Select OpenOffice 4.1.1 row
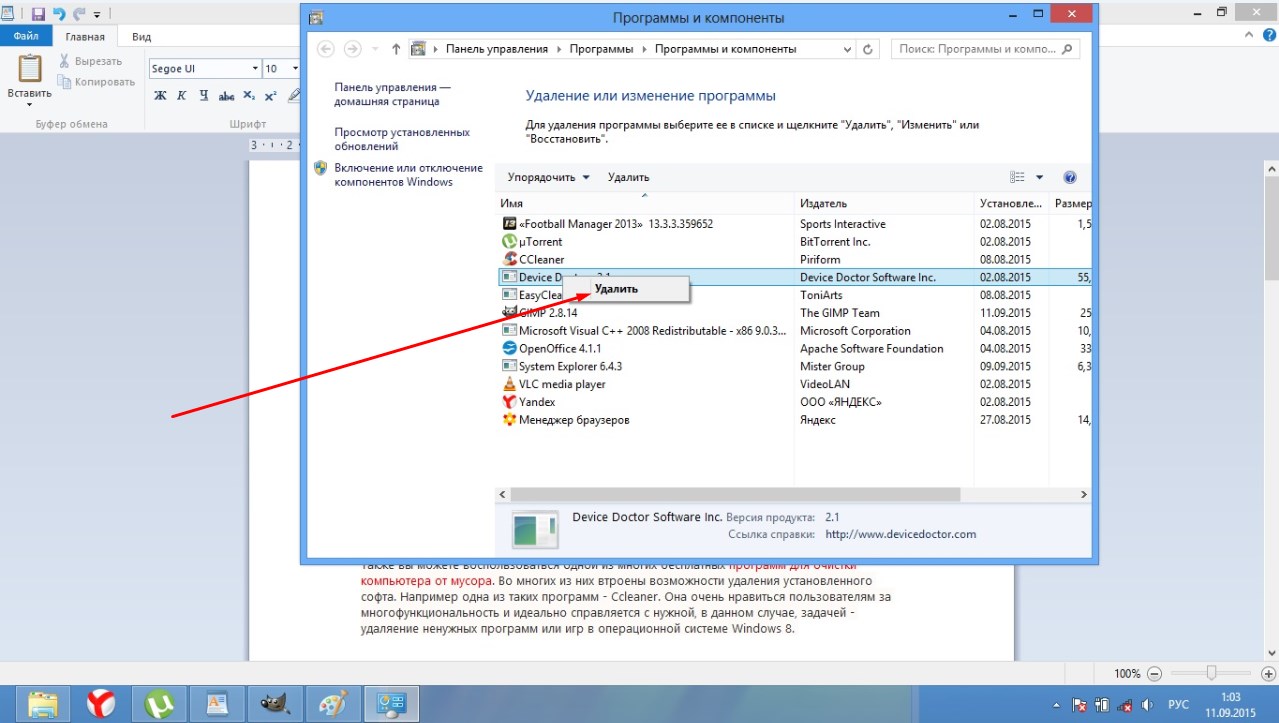 [793, 349]
